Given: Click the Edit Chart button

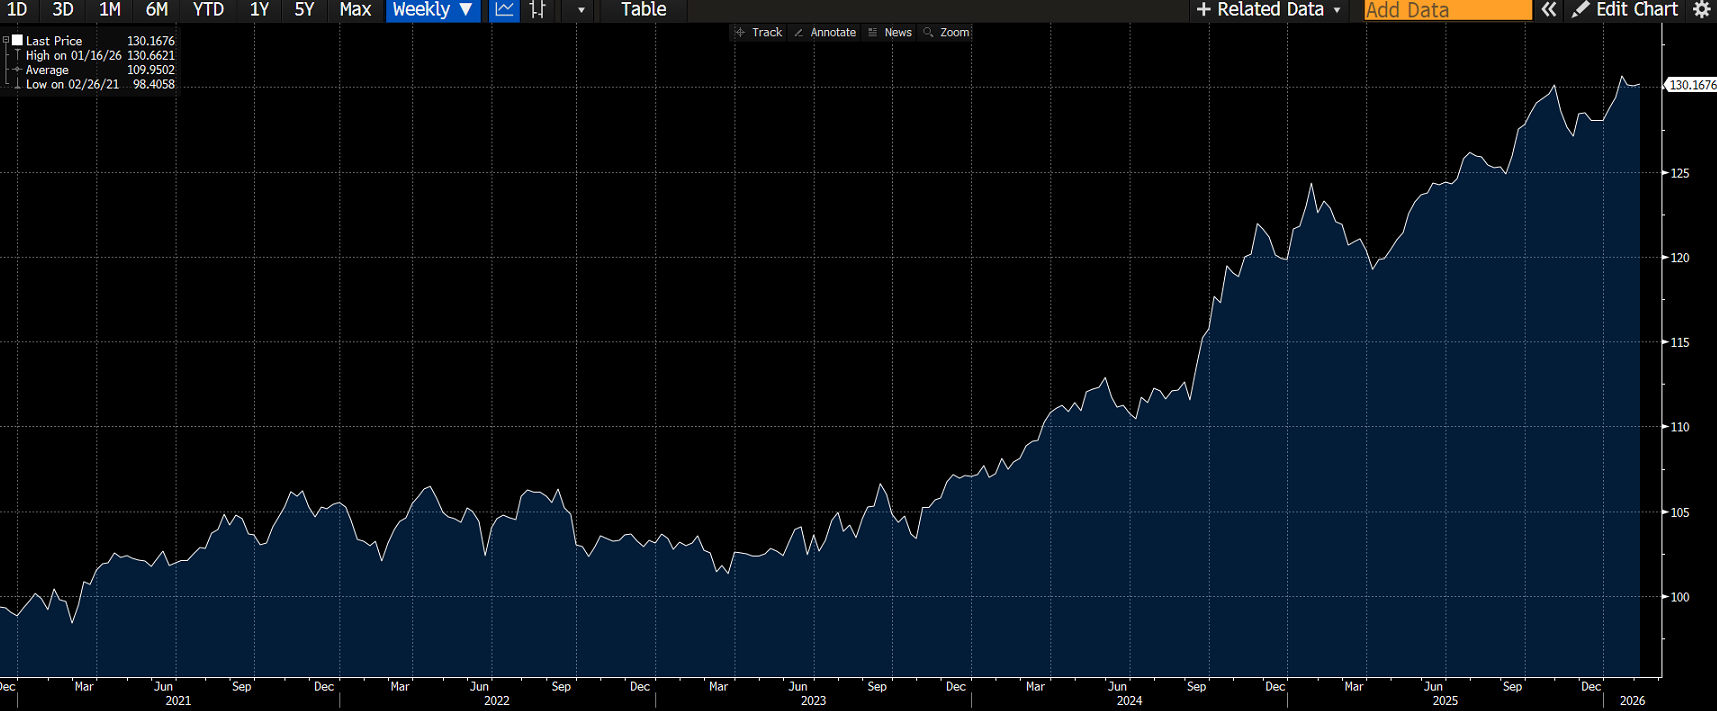Looking at the screenshot, I should tap(1625, 10).
